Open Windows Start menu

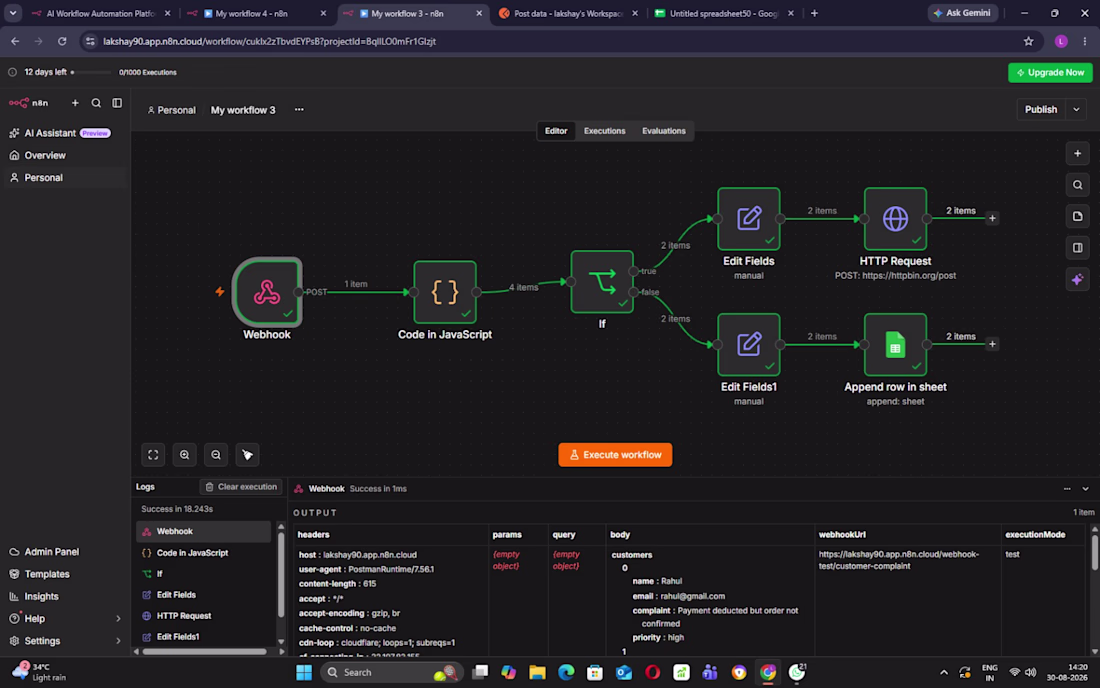[x=304, y=673]
